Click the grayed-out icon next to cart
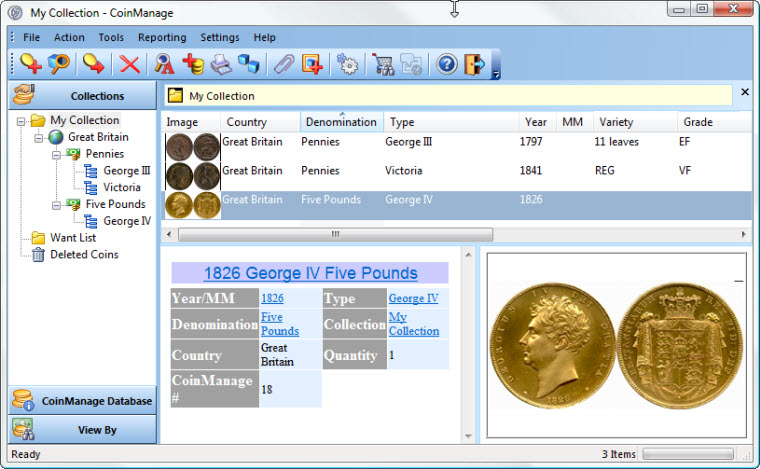 (411, 64)
